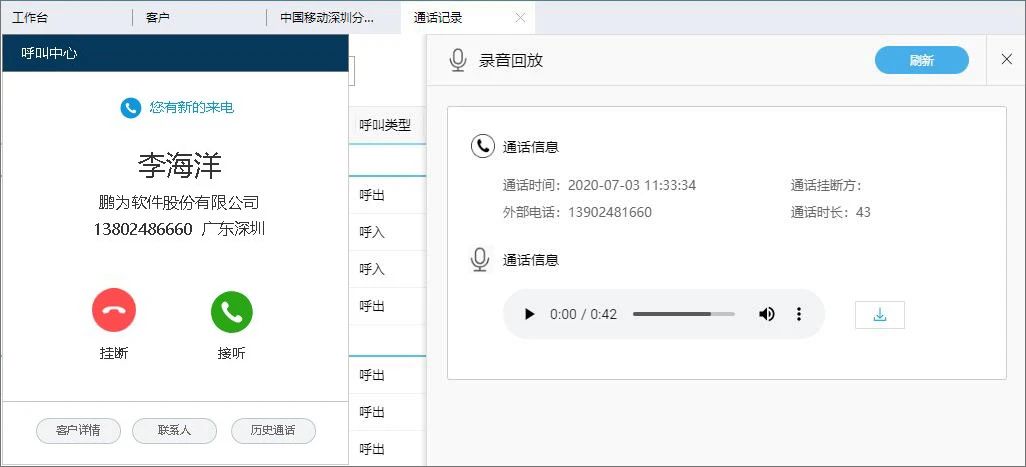Viewport: 1026px width, 467px height.
Task: Click the microphone icon beside 录音回放
Action: click(x=458, y=61)
